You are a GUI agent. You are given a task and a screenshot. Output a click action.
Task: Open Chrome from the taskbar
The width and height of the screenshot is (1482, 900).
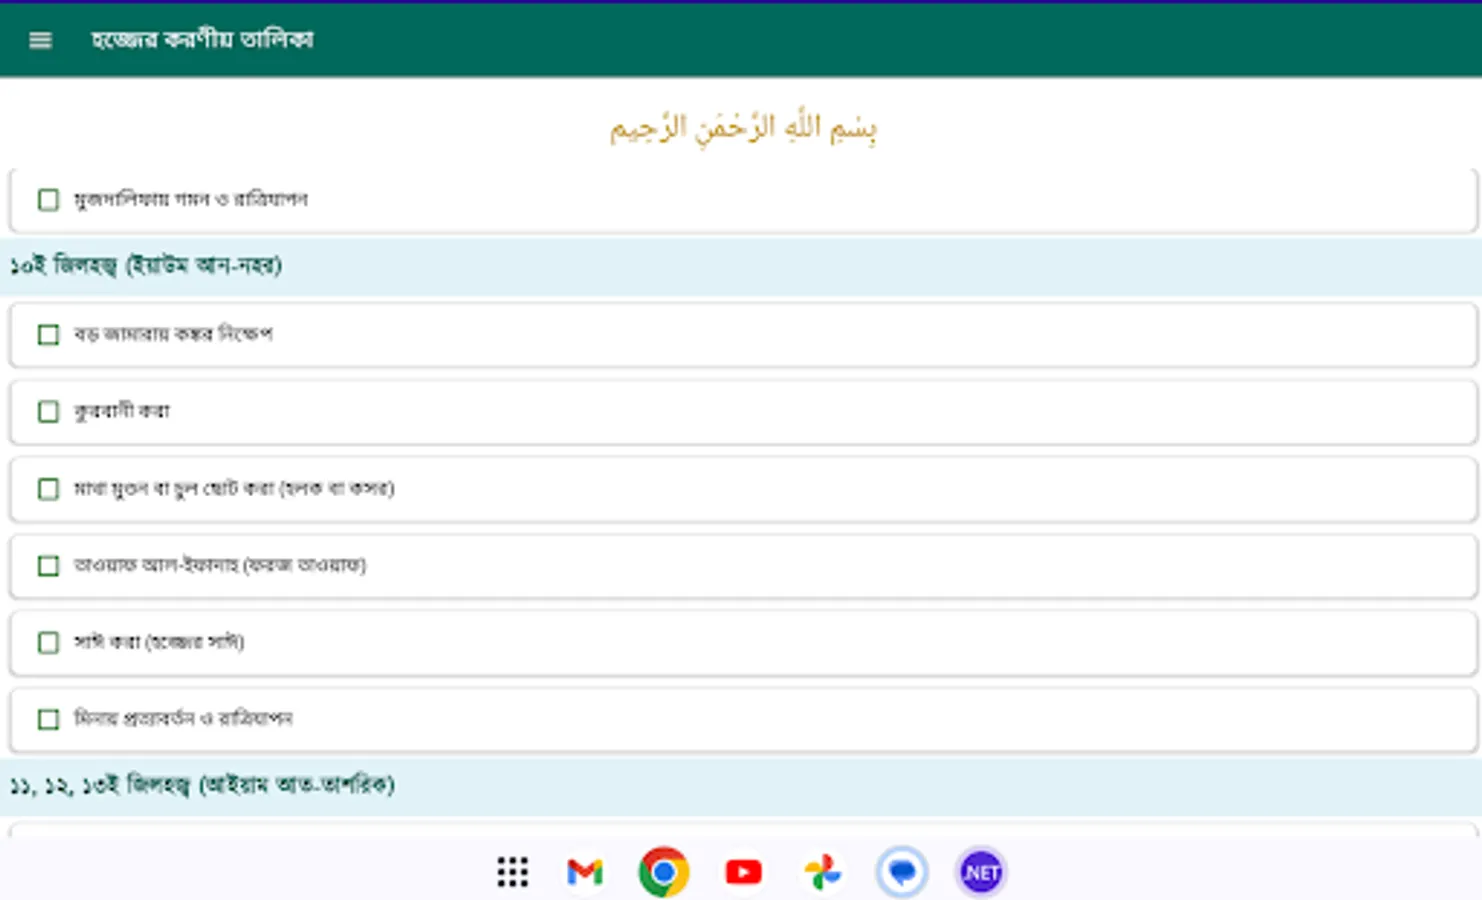(x=663, y=871)
